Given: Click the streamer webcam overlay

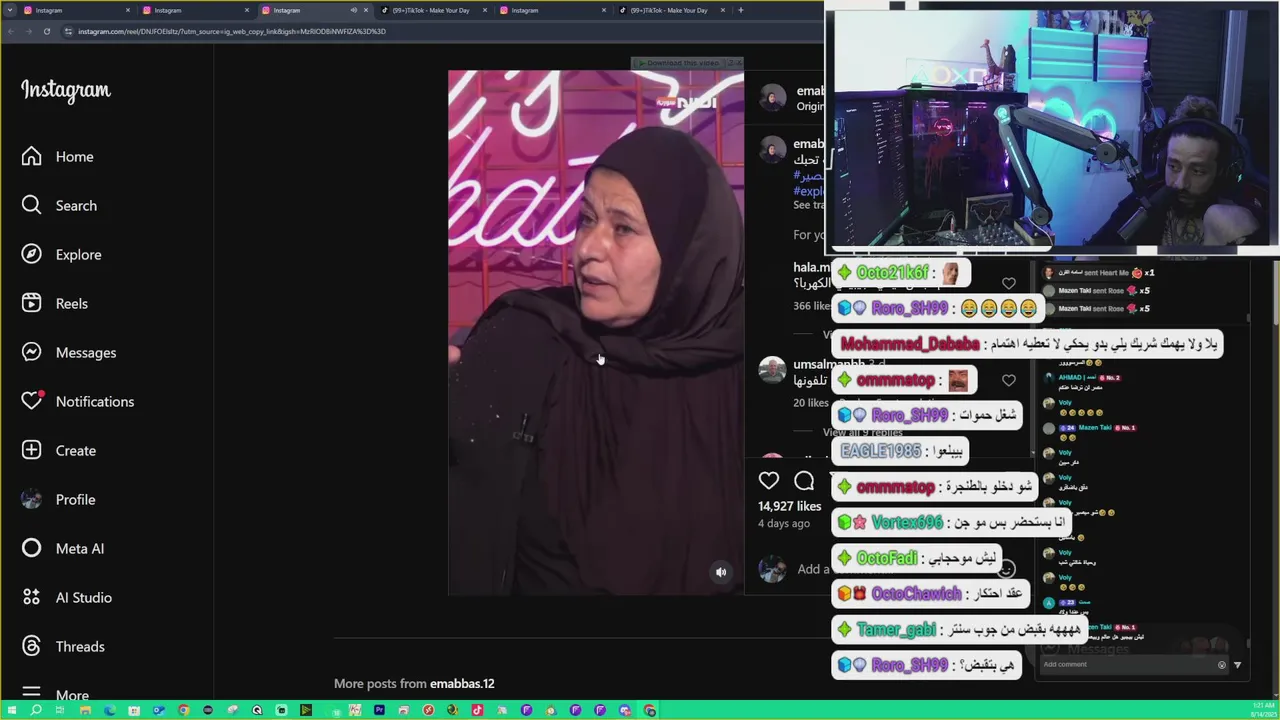Looking at the screenshot, I should 1052,128.
